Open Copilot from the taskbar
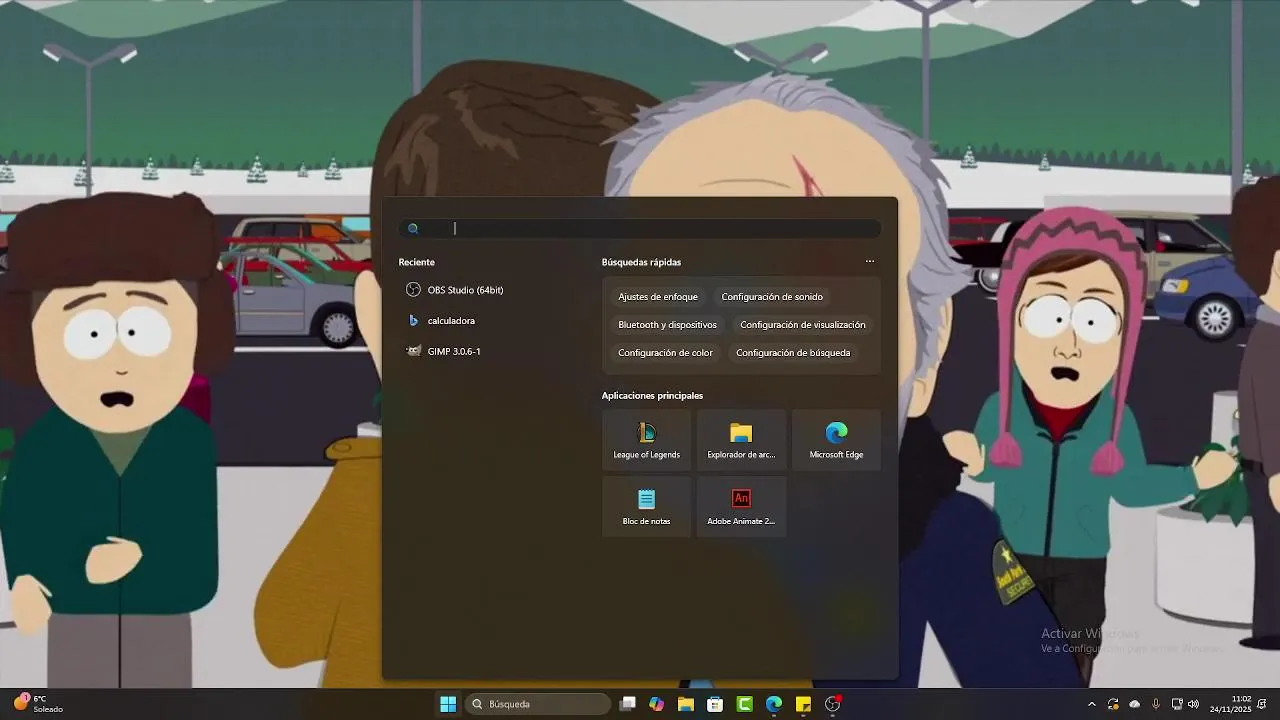The image size is (1280, 720). pyautogui.click(x=656, y=704)
